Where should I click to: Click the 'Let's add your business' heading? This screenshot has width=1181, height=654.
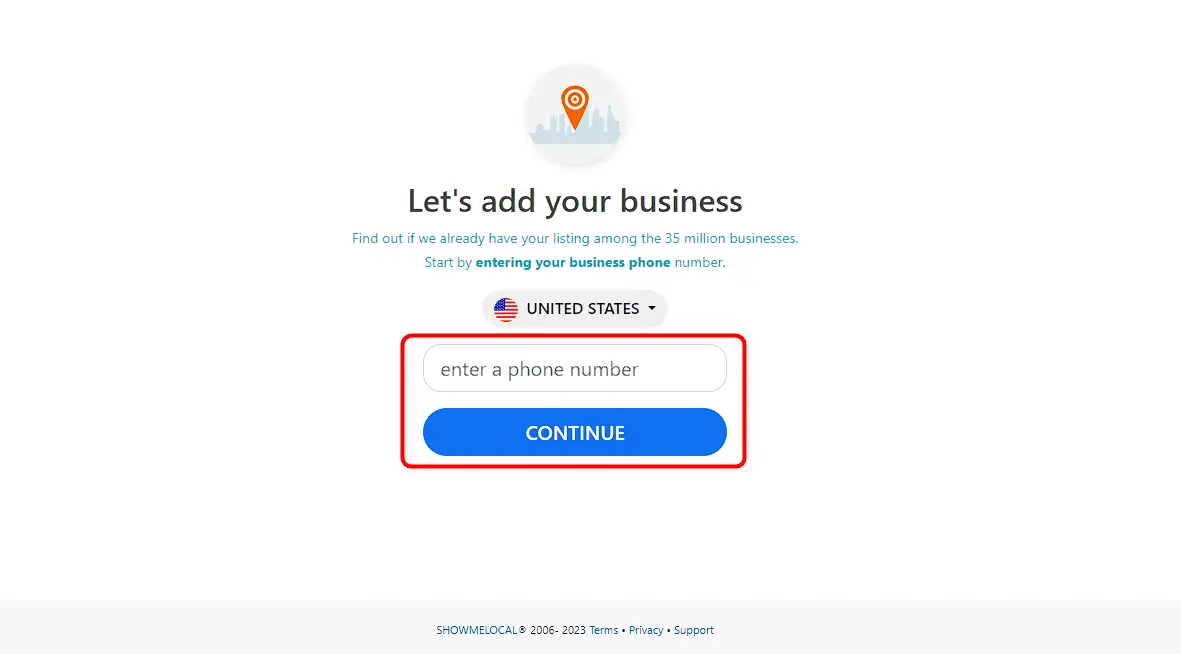pyautogui.click(x=575, y=201)
